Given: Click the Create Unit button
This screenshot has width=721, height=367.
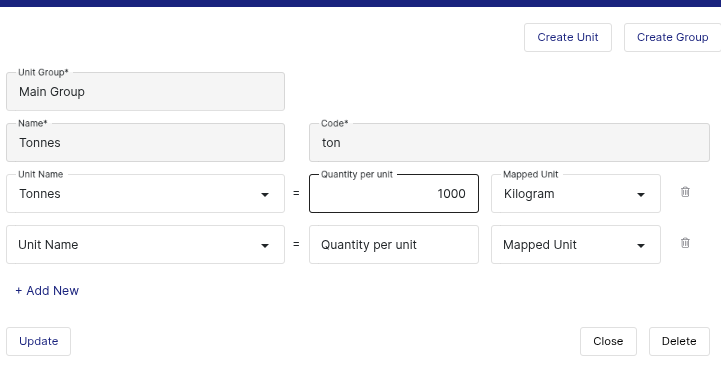Looking at the screenshot, I should [568, 37].
